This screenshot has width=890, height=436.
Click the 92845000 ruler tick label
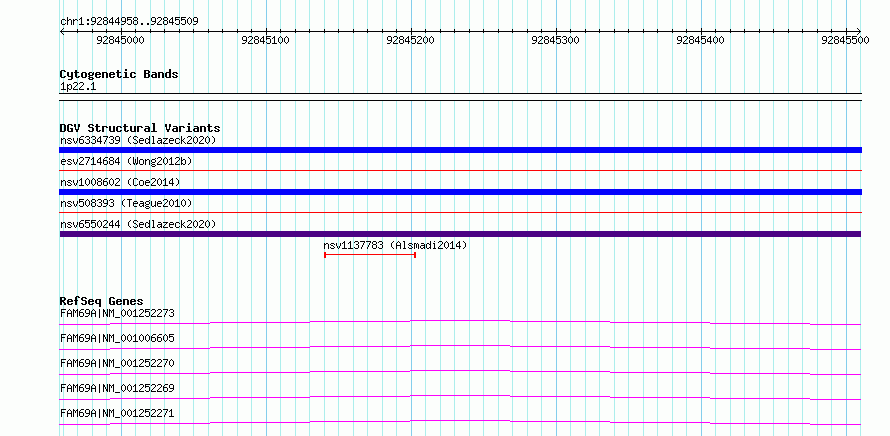point(120,40)
